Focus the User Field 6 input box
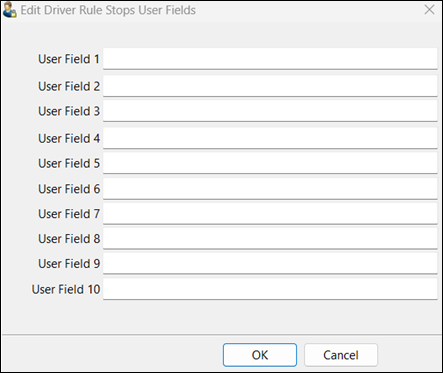This screenshot has height=373, width=443. [x=270, y=189]
